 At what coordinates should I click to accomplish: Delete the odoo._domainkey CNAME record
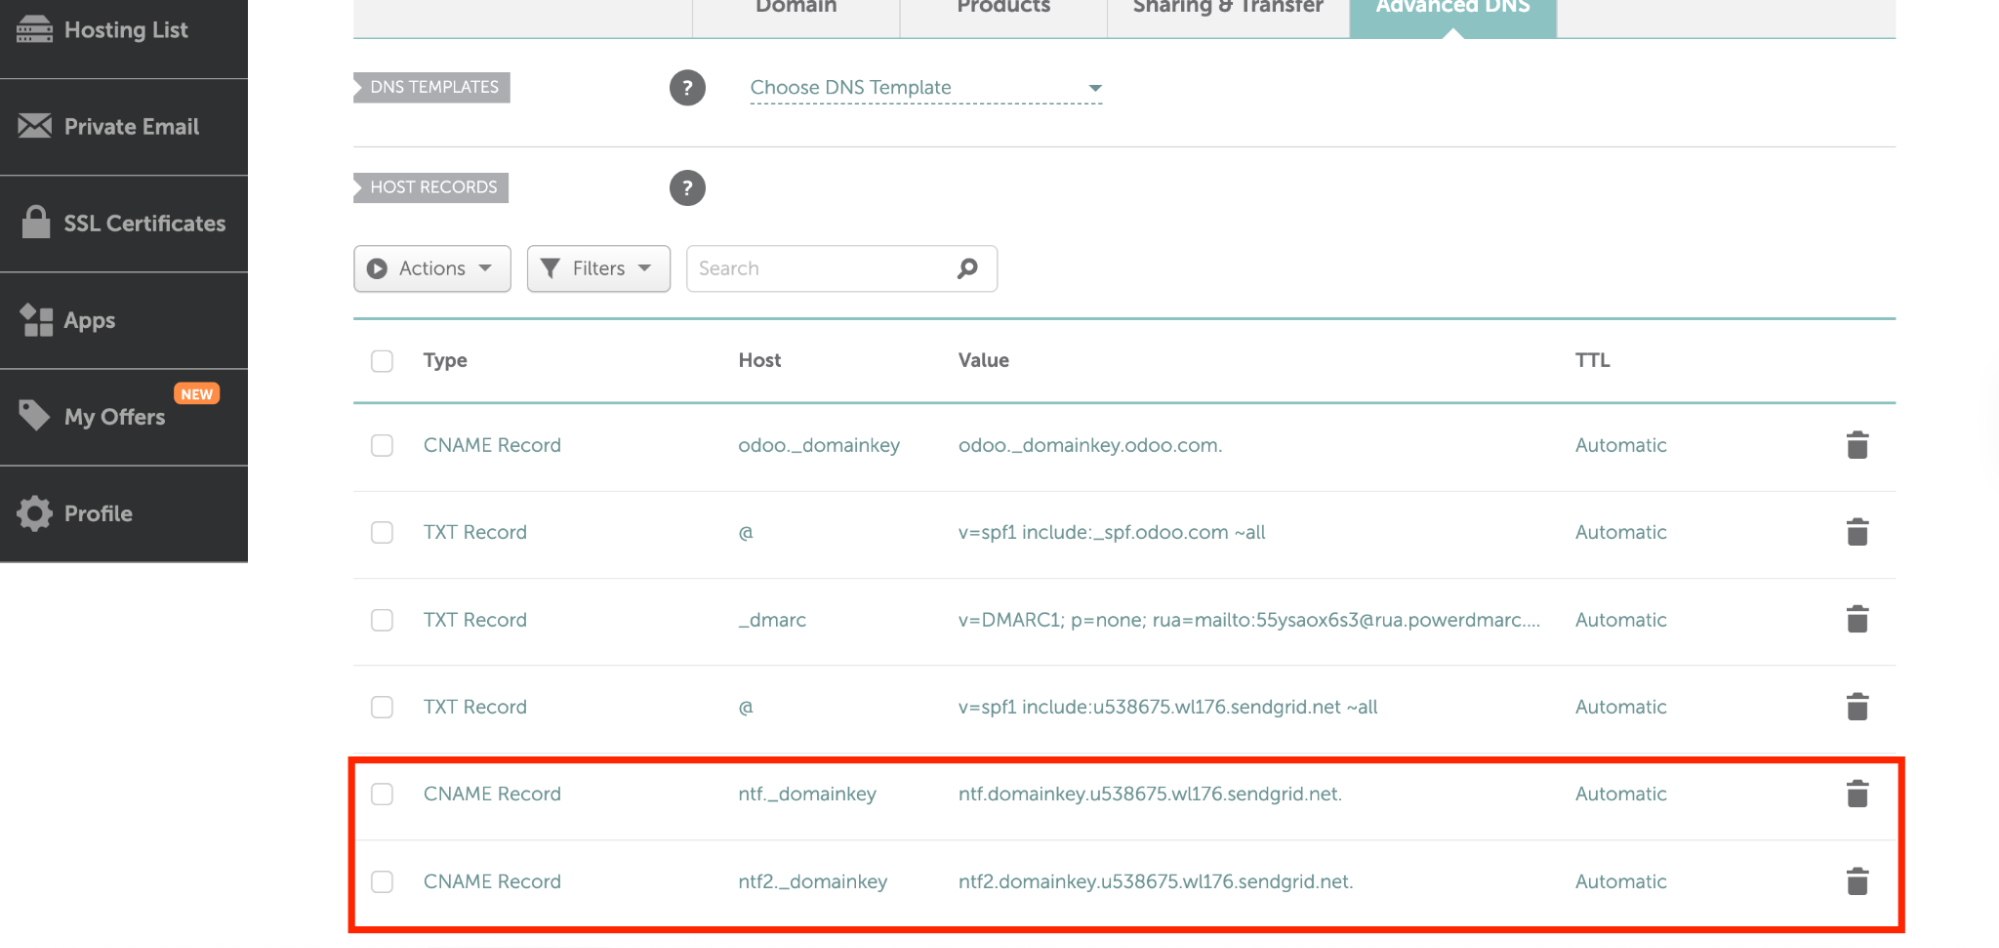point(1857,445)
